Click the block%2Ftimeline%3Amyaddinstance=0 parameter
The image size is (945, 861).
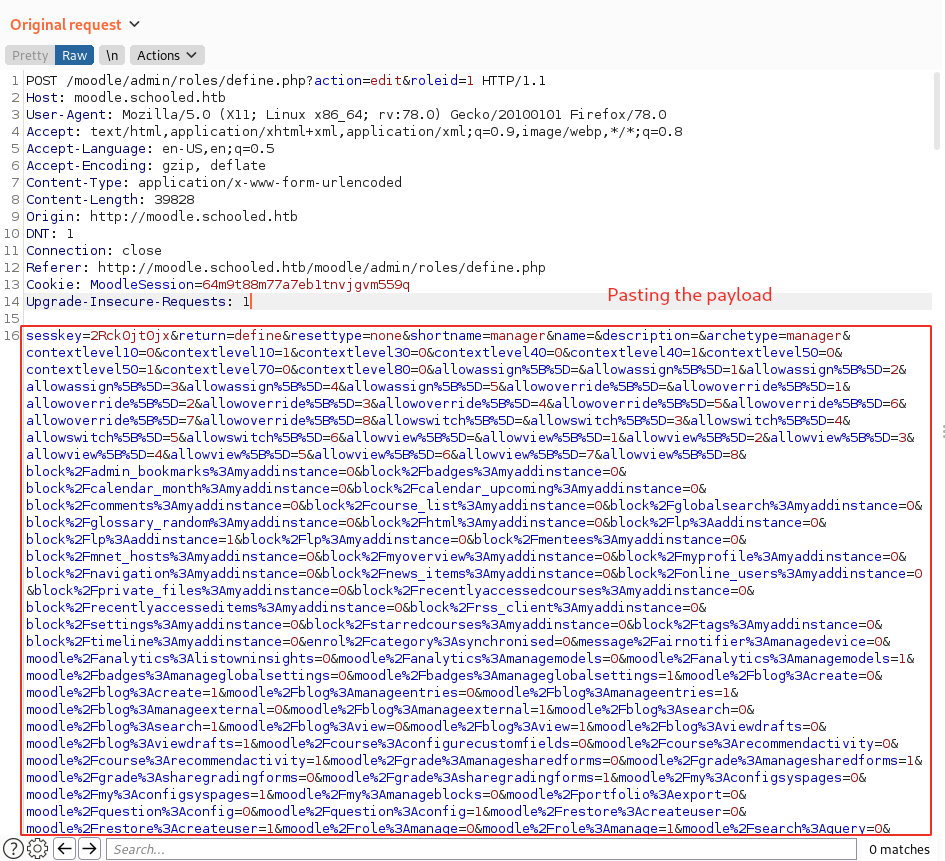162,642
